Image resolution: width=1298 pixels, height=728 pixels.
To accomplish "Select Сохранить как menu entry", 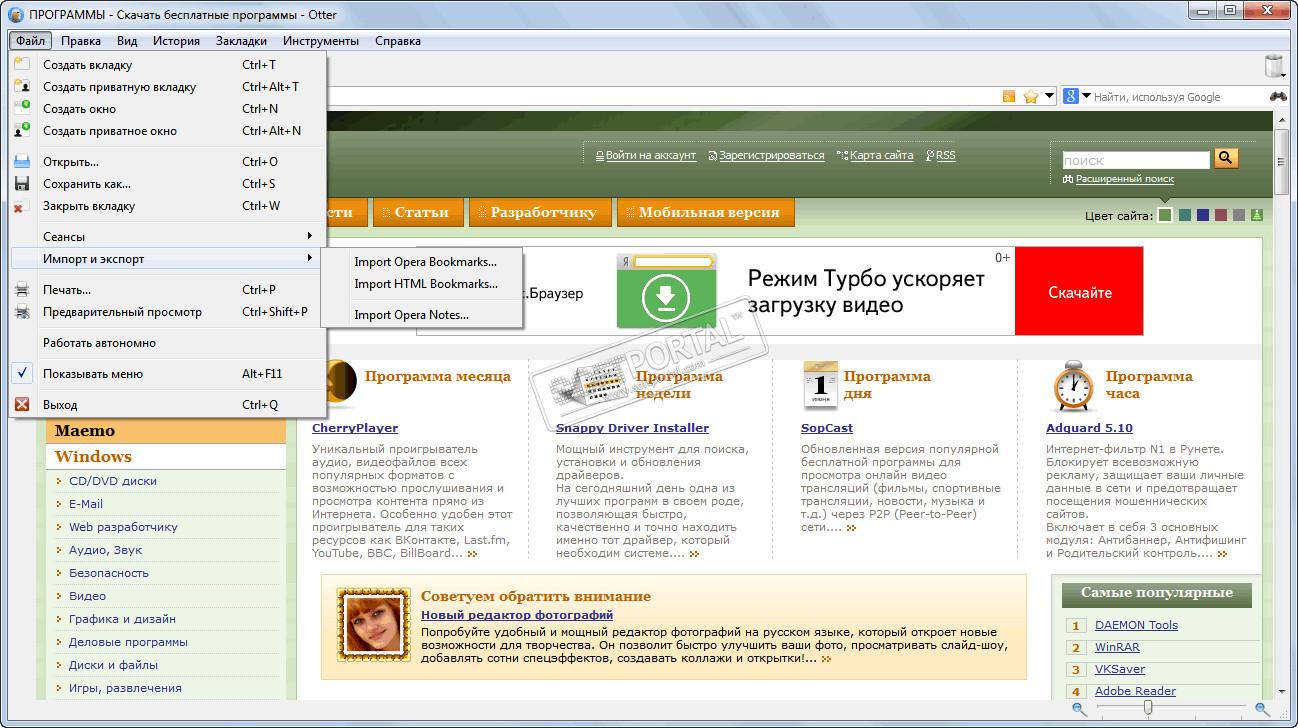I will [x=168, y=184].
